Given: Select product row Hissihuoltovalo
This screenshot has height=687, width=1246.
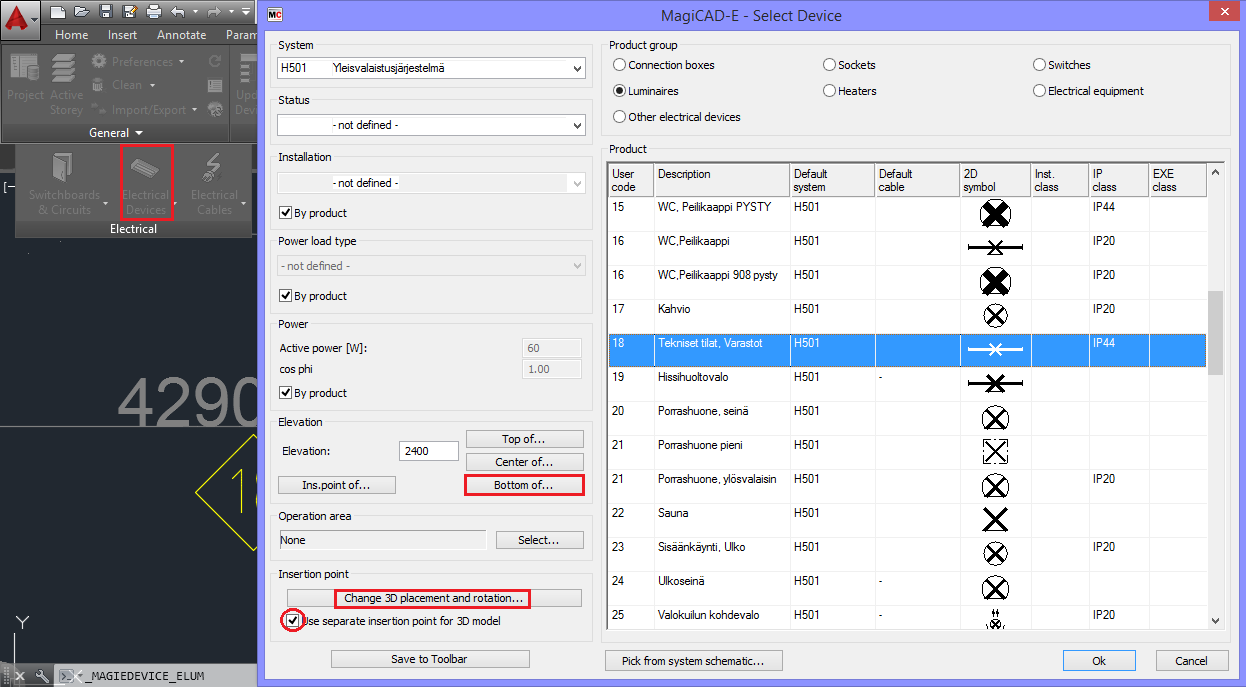Looking at the screenshot, I should [x=908, y=383].
